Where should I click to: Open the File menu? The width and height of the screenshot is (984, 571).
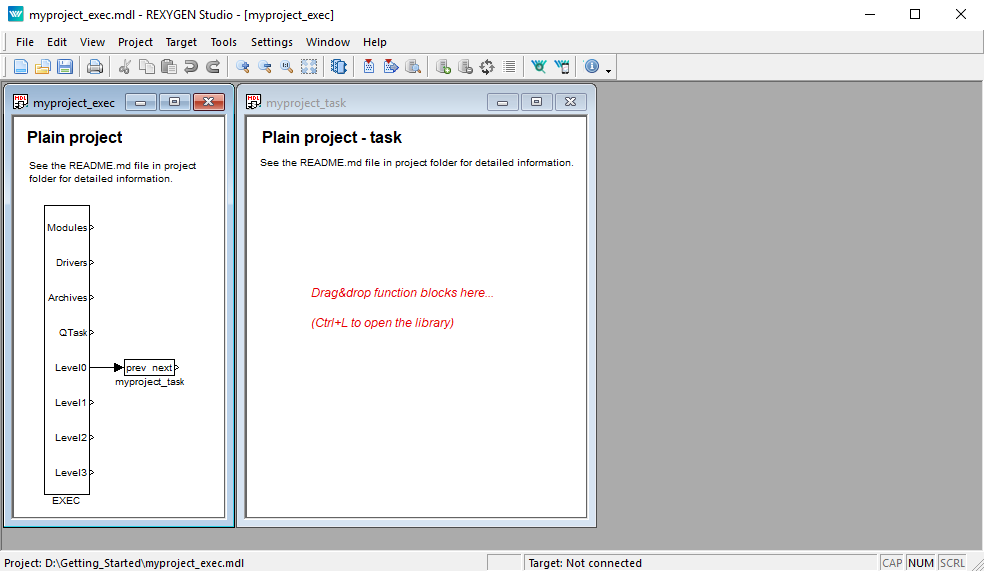[25, 42]
